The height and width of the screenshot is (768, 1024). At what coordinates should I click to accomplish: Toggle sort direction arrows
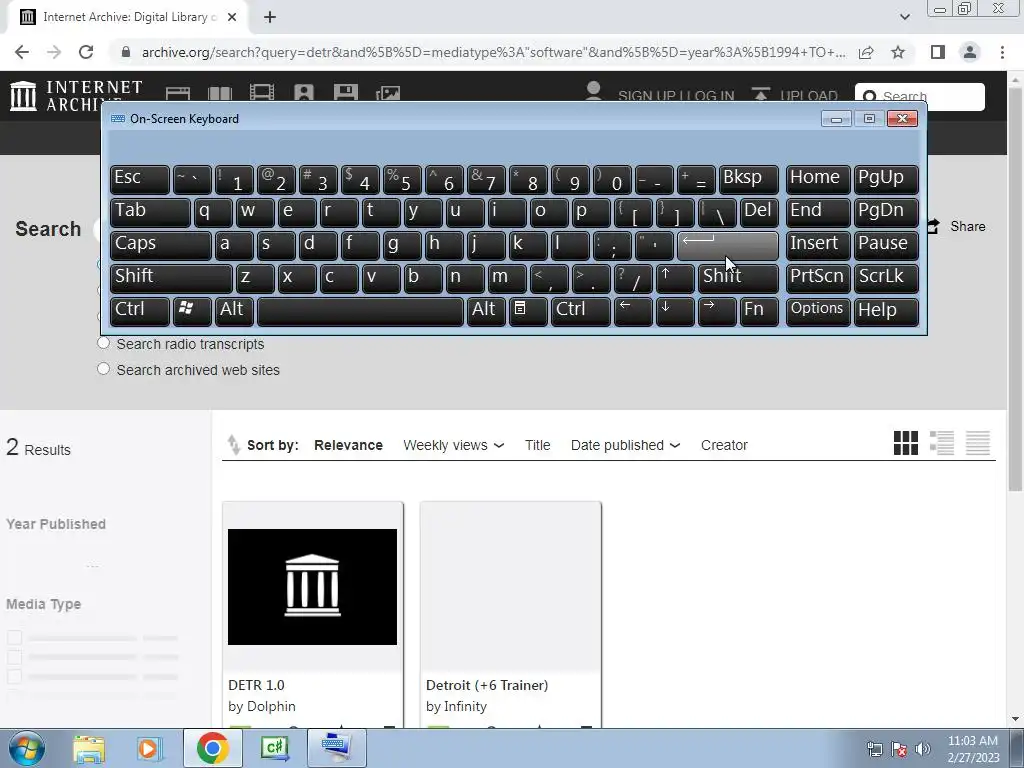click(233, 445)
